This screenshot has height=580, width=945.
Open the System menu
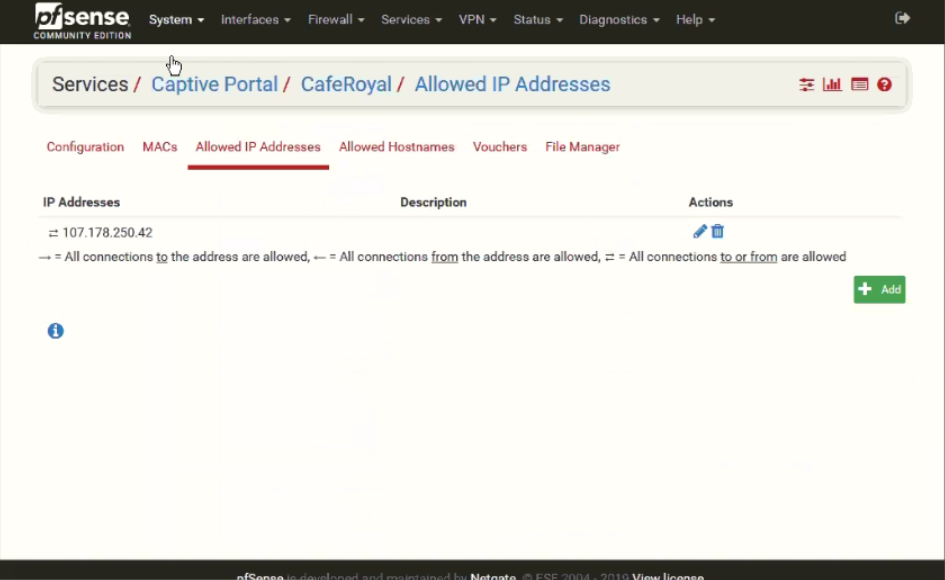[x=176, y=19]
